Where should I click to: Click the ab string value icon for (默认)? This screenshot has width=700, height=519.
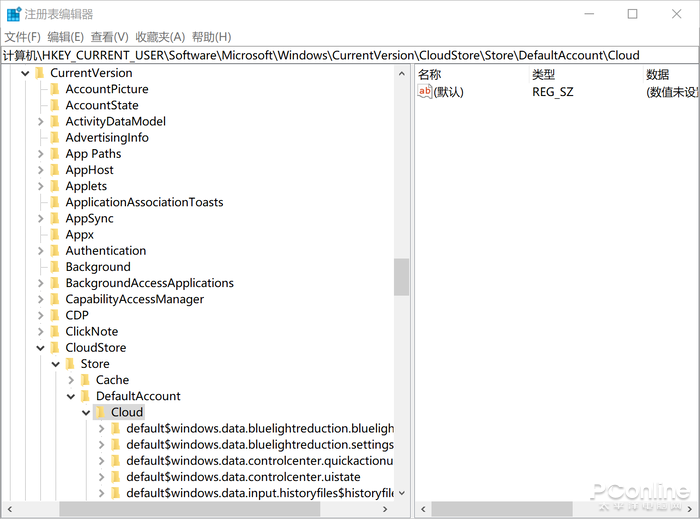pos(425,91)
